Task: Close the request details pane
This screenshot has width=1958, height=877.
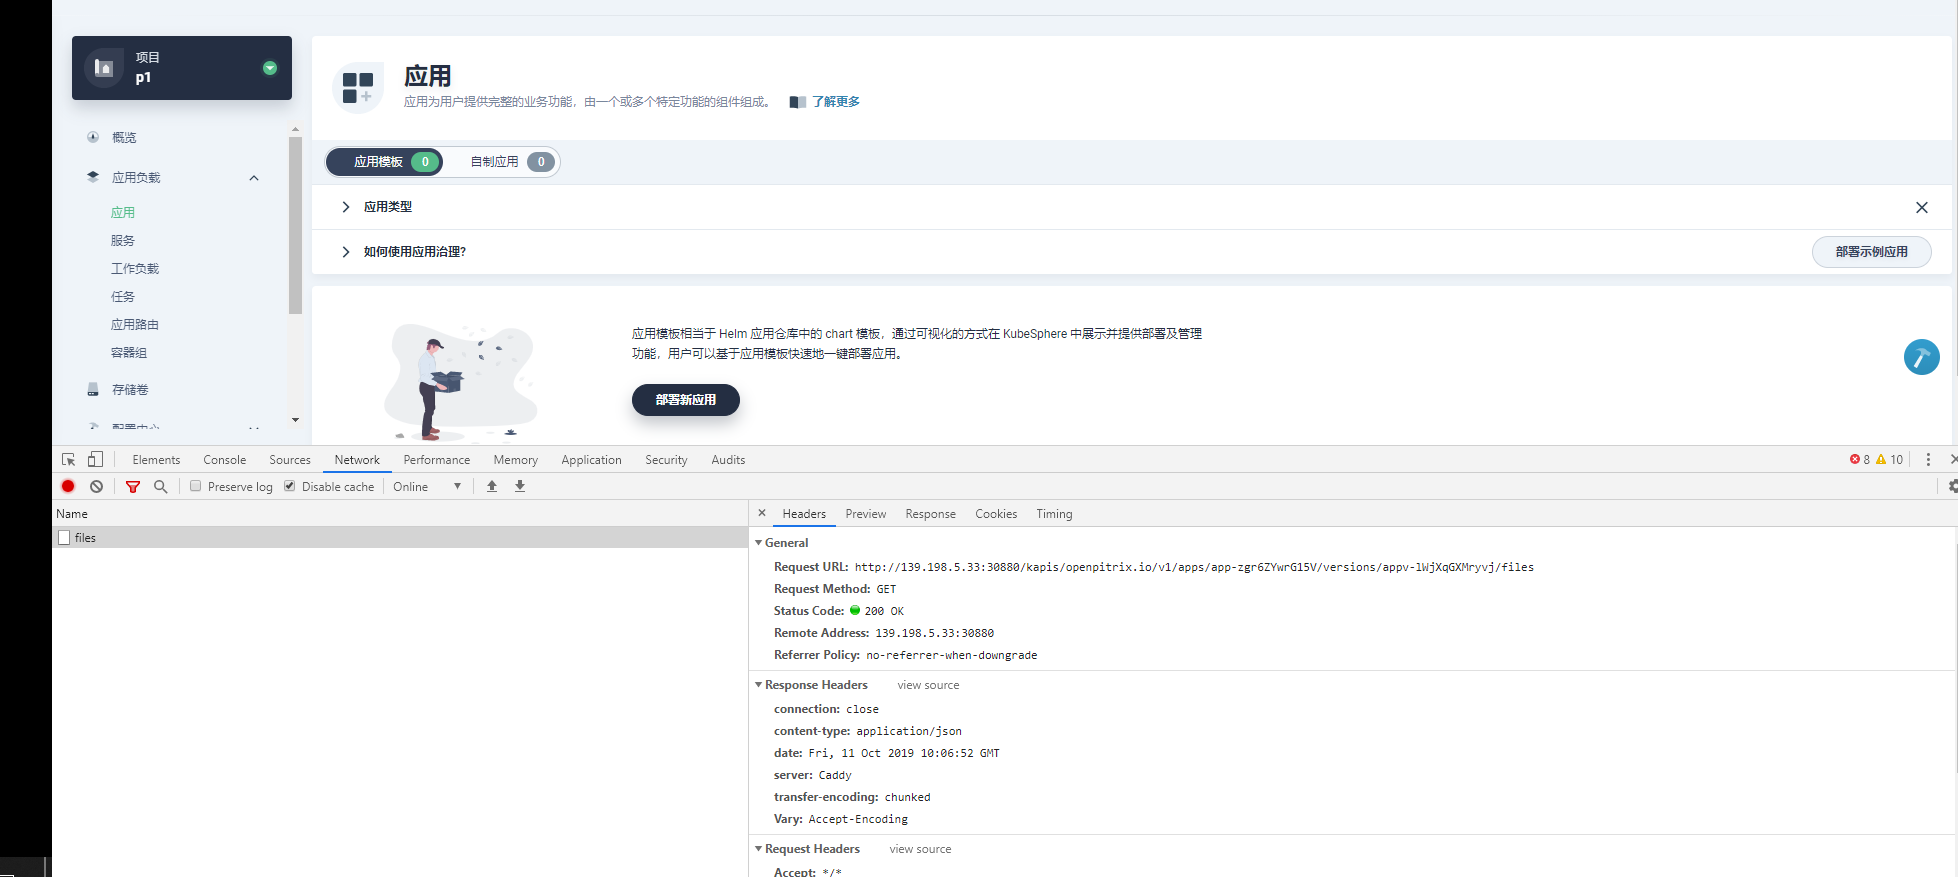Action: pos(762,513)
